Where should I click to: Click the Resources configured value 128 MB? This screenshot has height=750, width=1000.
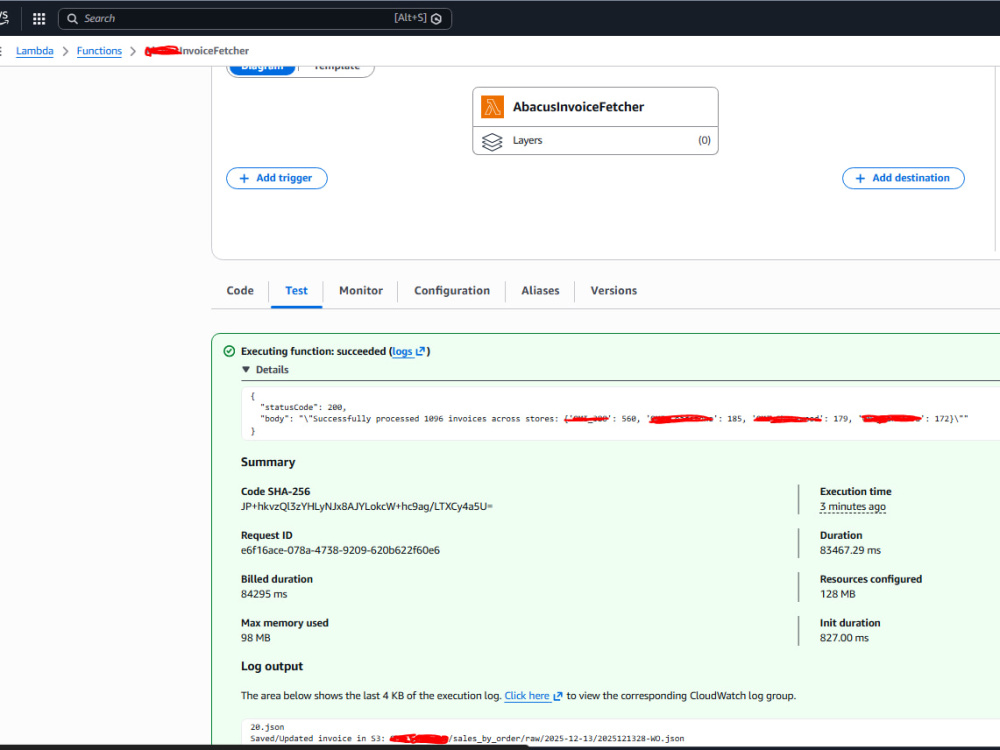[837, 594]
